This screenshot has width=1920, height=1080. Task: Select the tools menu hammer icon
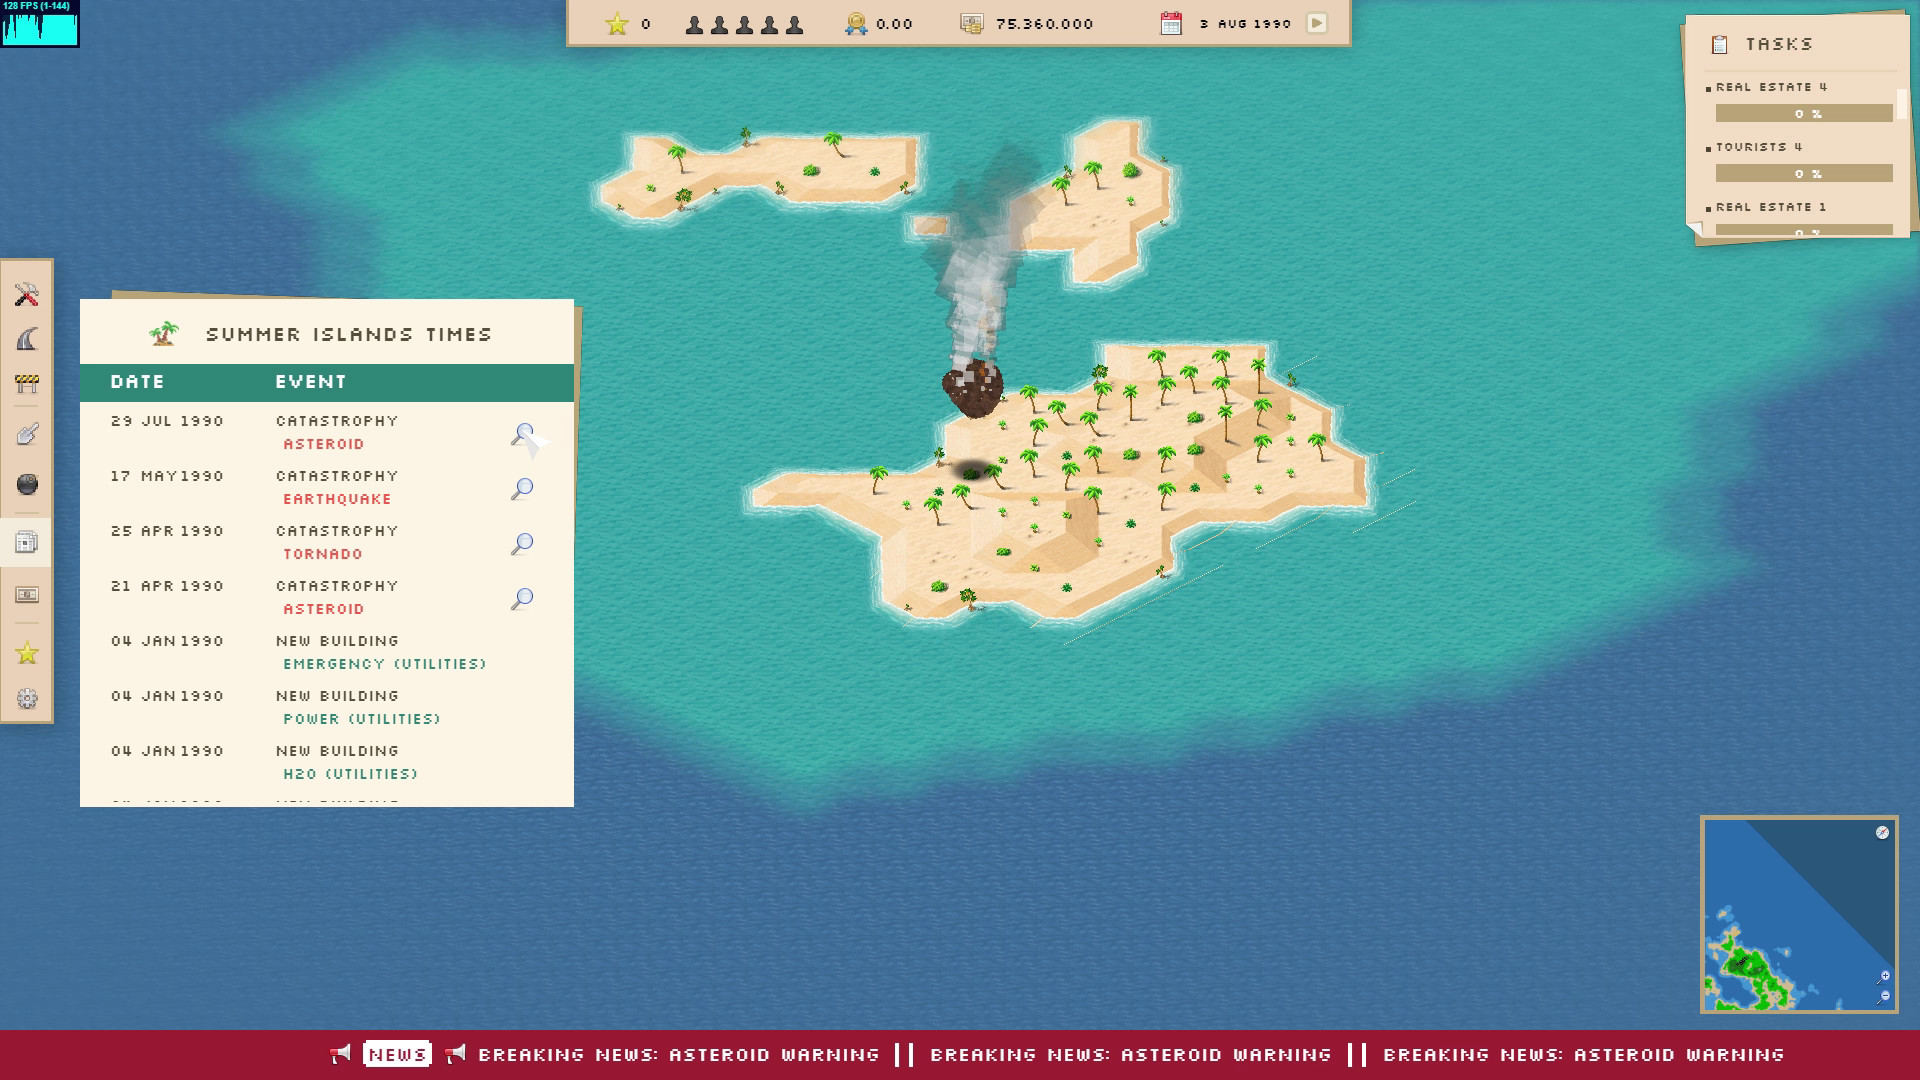(27, 296)
